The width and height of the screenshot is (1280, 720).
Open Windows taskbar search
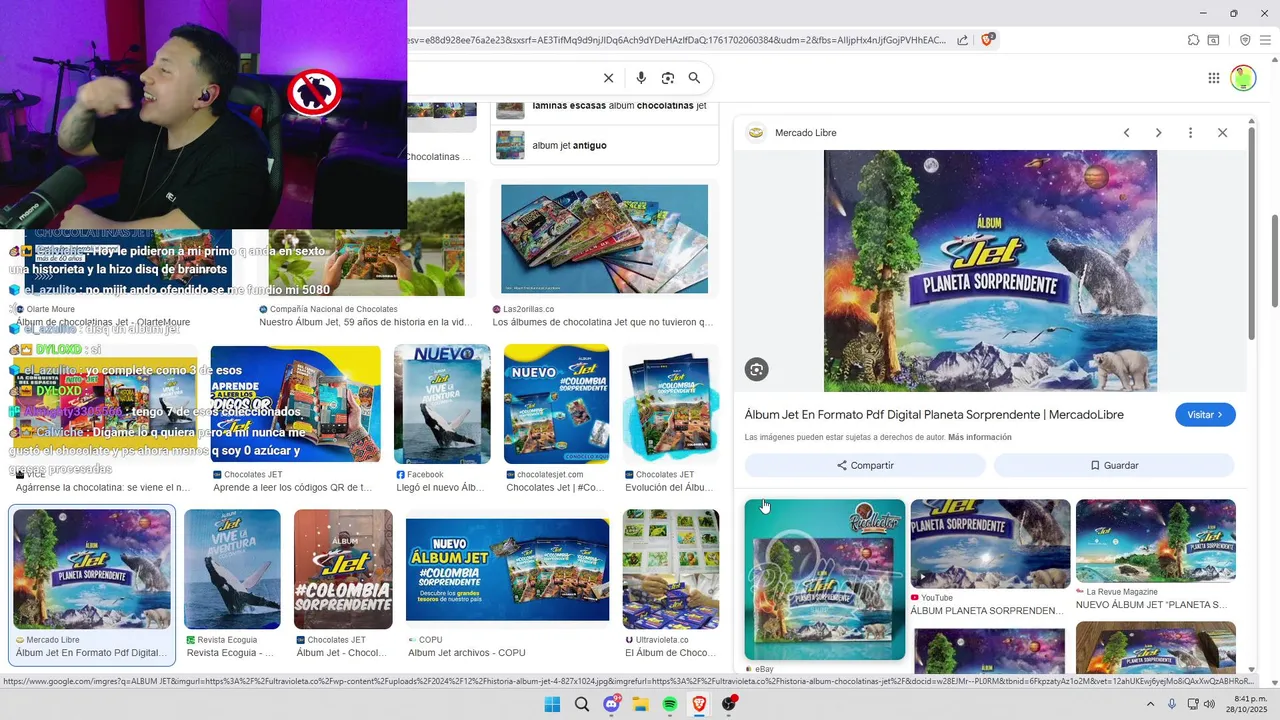pos(582,704)
